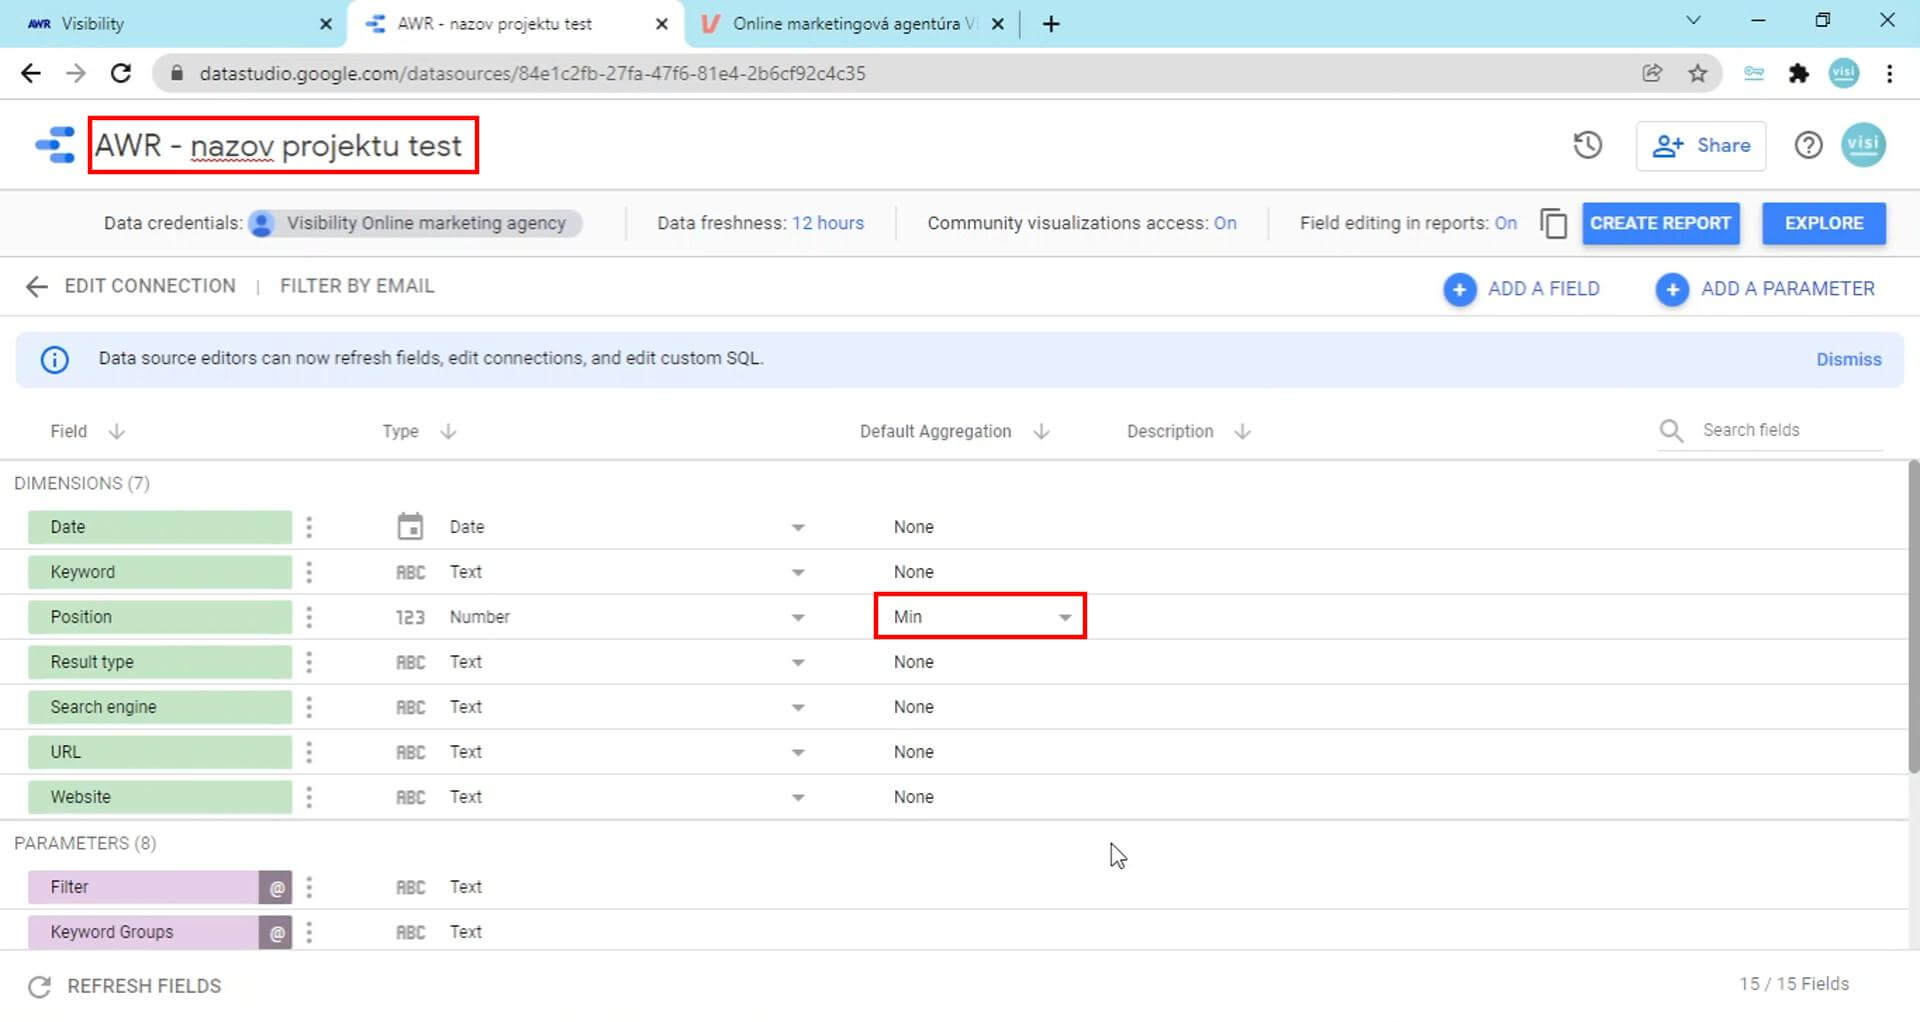This screenshot has width=1920, height=1022.
Task: Switch to the Visibility browser tab
Action: pos(170,24)
